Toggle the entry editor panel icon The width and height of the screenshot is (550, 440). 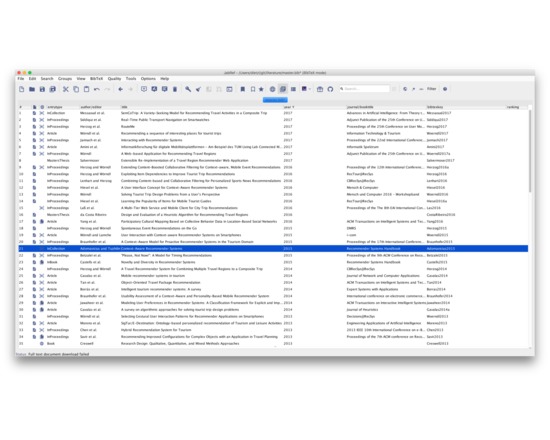coord(229,89)
